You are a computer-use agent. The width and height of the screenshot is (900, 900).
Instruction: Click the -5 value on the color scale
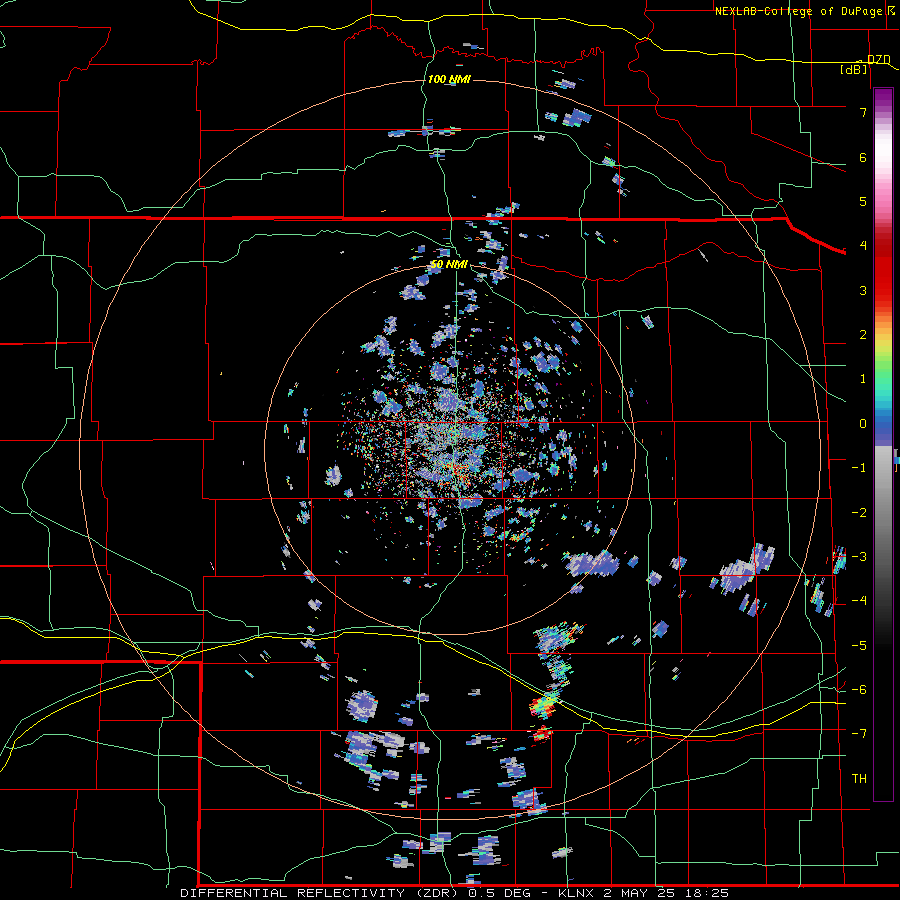tap(859, 646)
